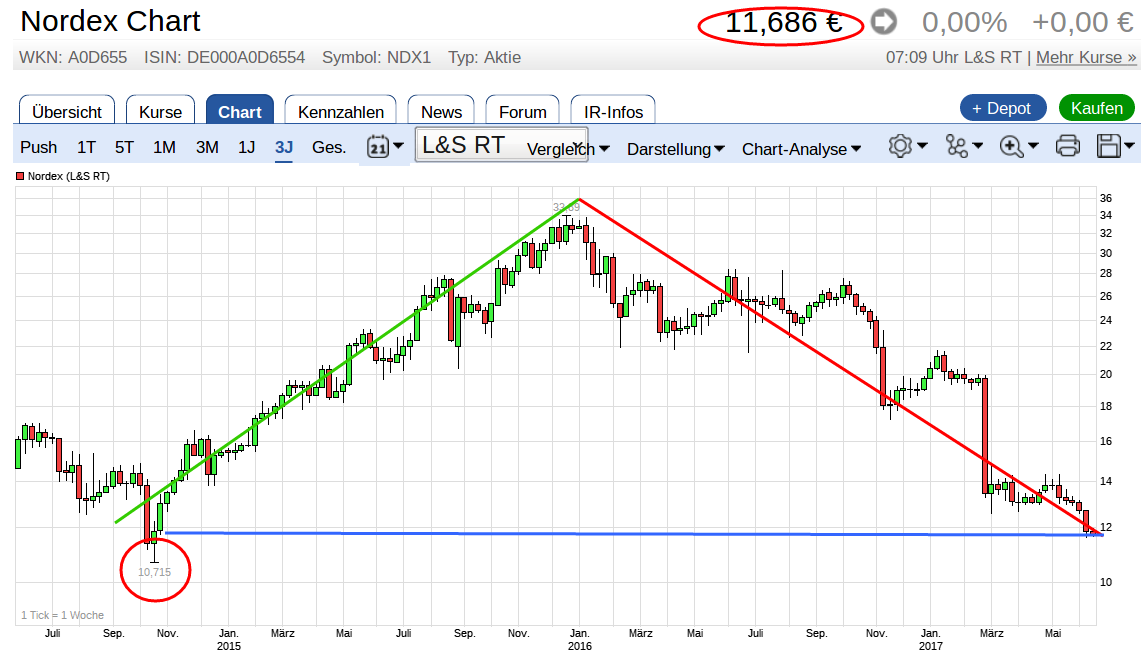The width and height of the screenshot is (1144, 660).
Task: Click the grey arrow trend icon
Action: 884,22
